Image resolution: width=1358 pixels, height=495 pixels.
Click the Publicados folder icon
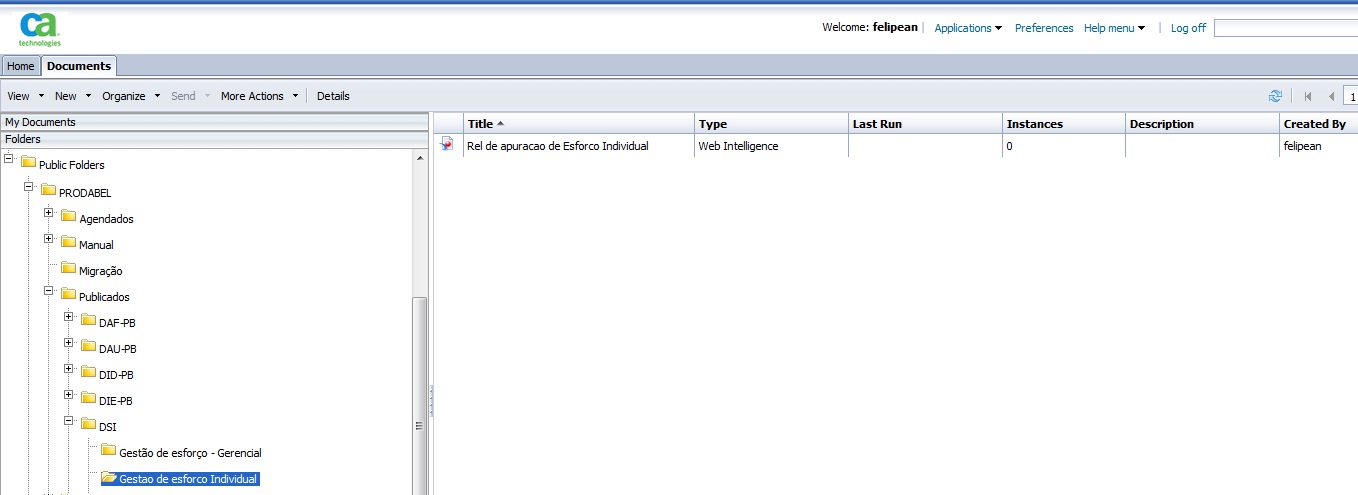point(68,294)
